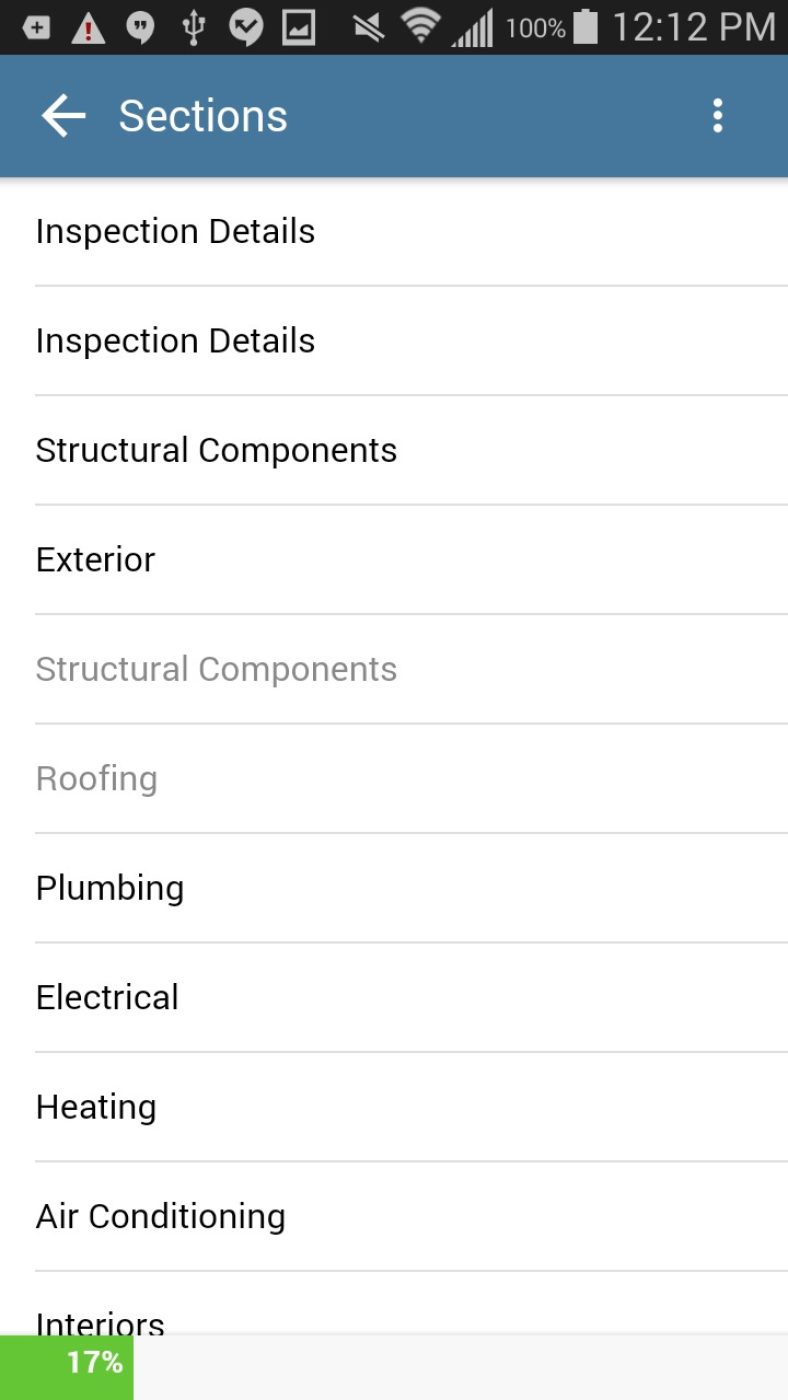Viewport: 788px width, 1400px height.
Task: Tap the red warning triangle notification icon
Action: [x=88, y=27]
